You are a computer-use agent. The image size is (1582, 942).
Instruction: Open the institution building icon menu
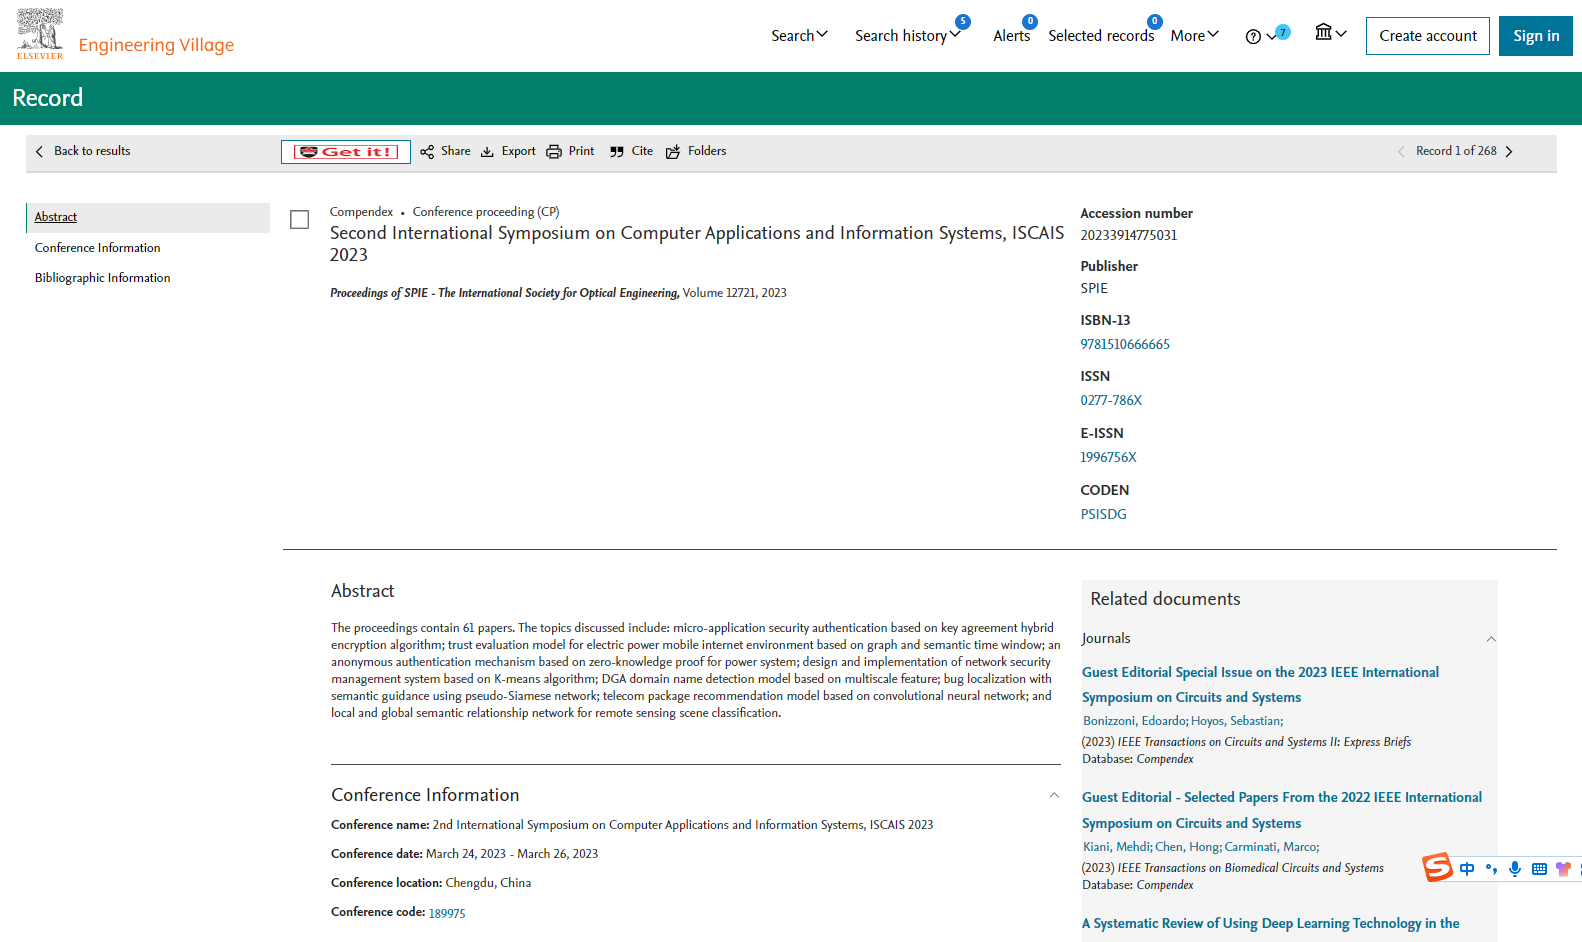[x=1331, y=33]
